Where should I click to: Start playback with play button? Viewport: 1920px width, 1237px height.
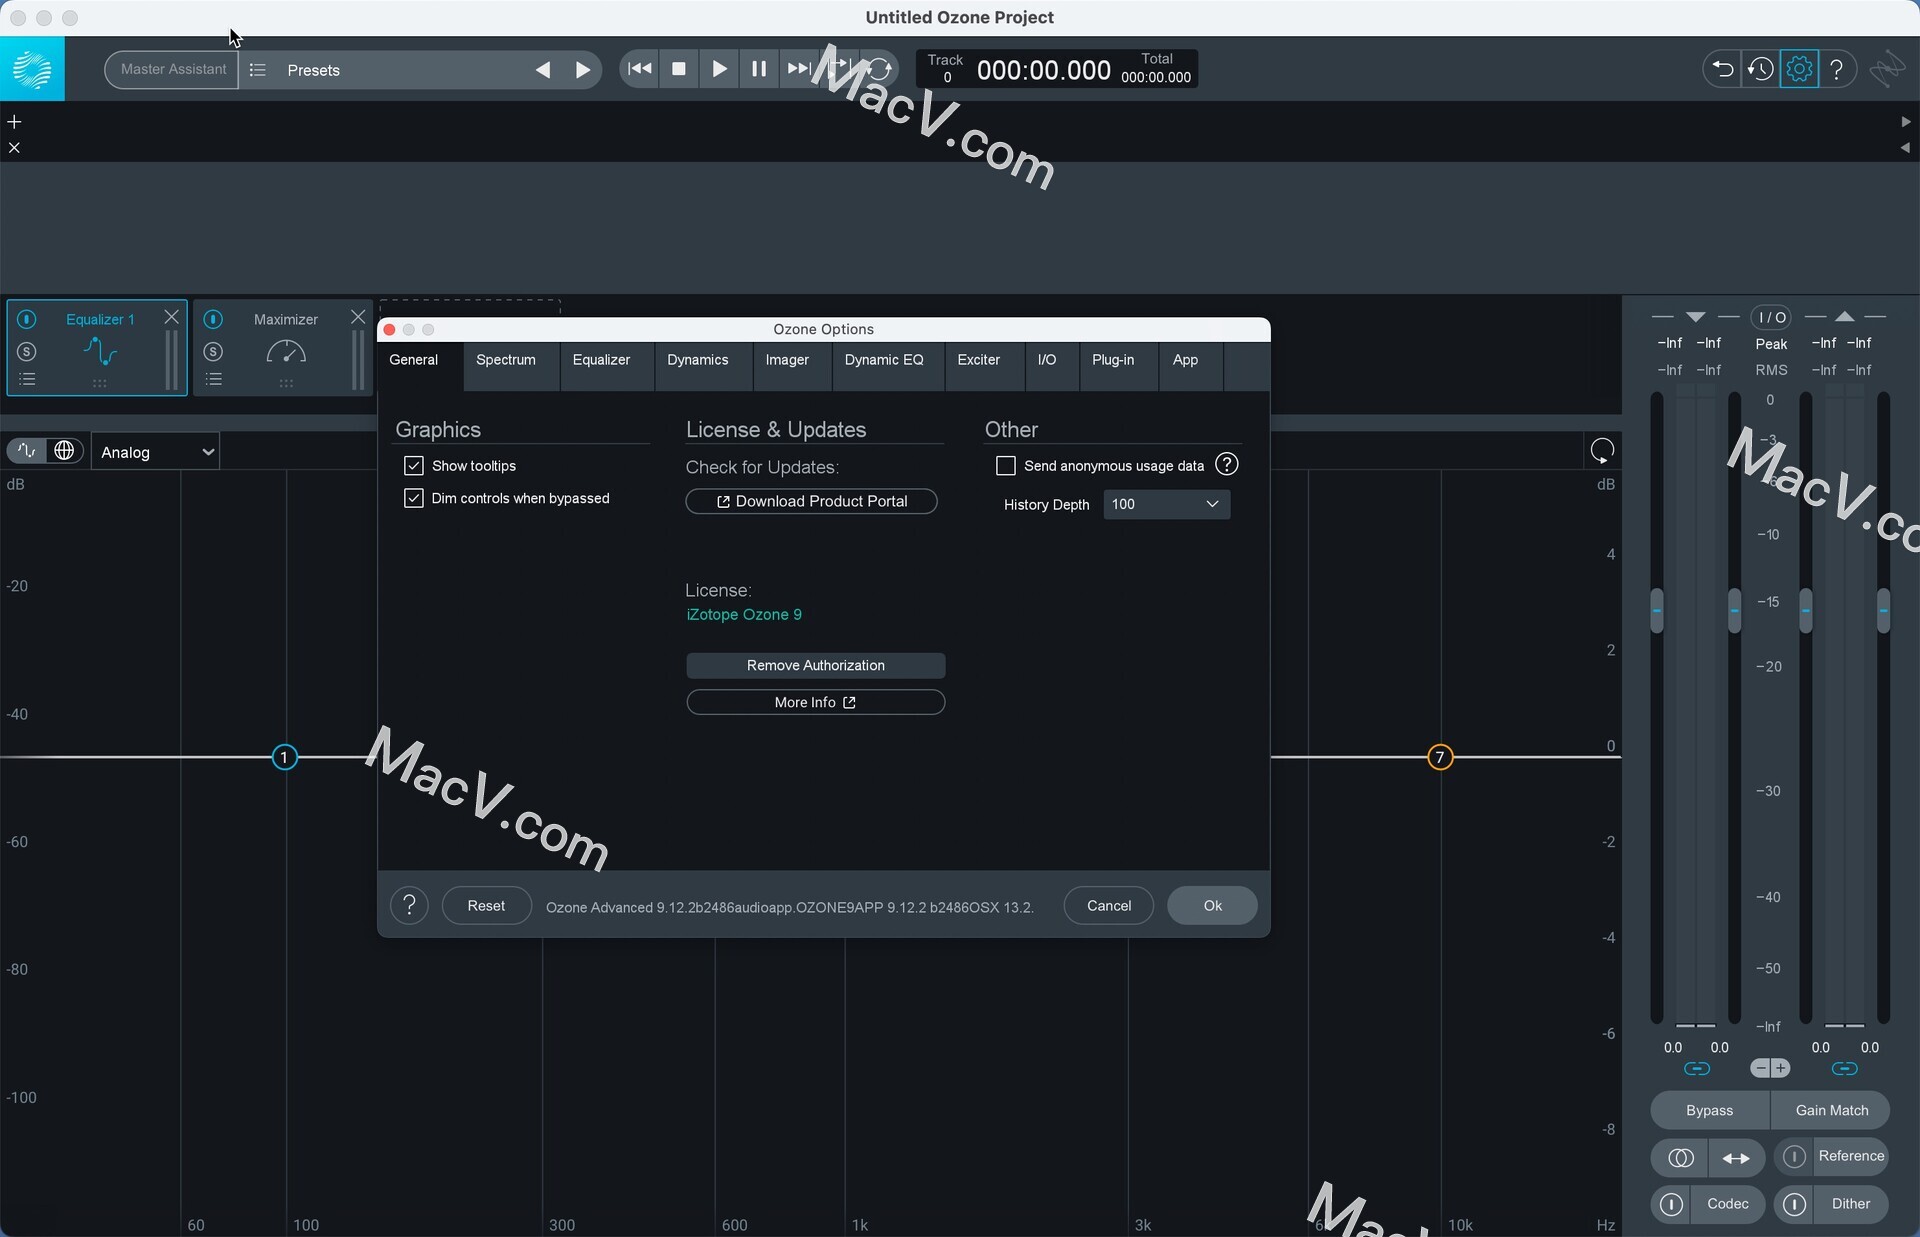[719, 69]
